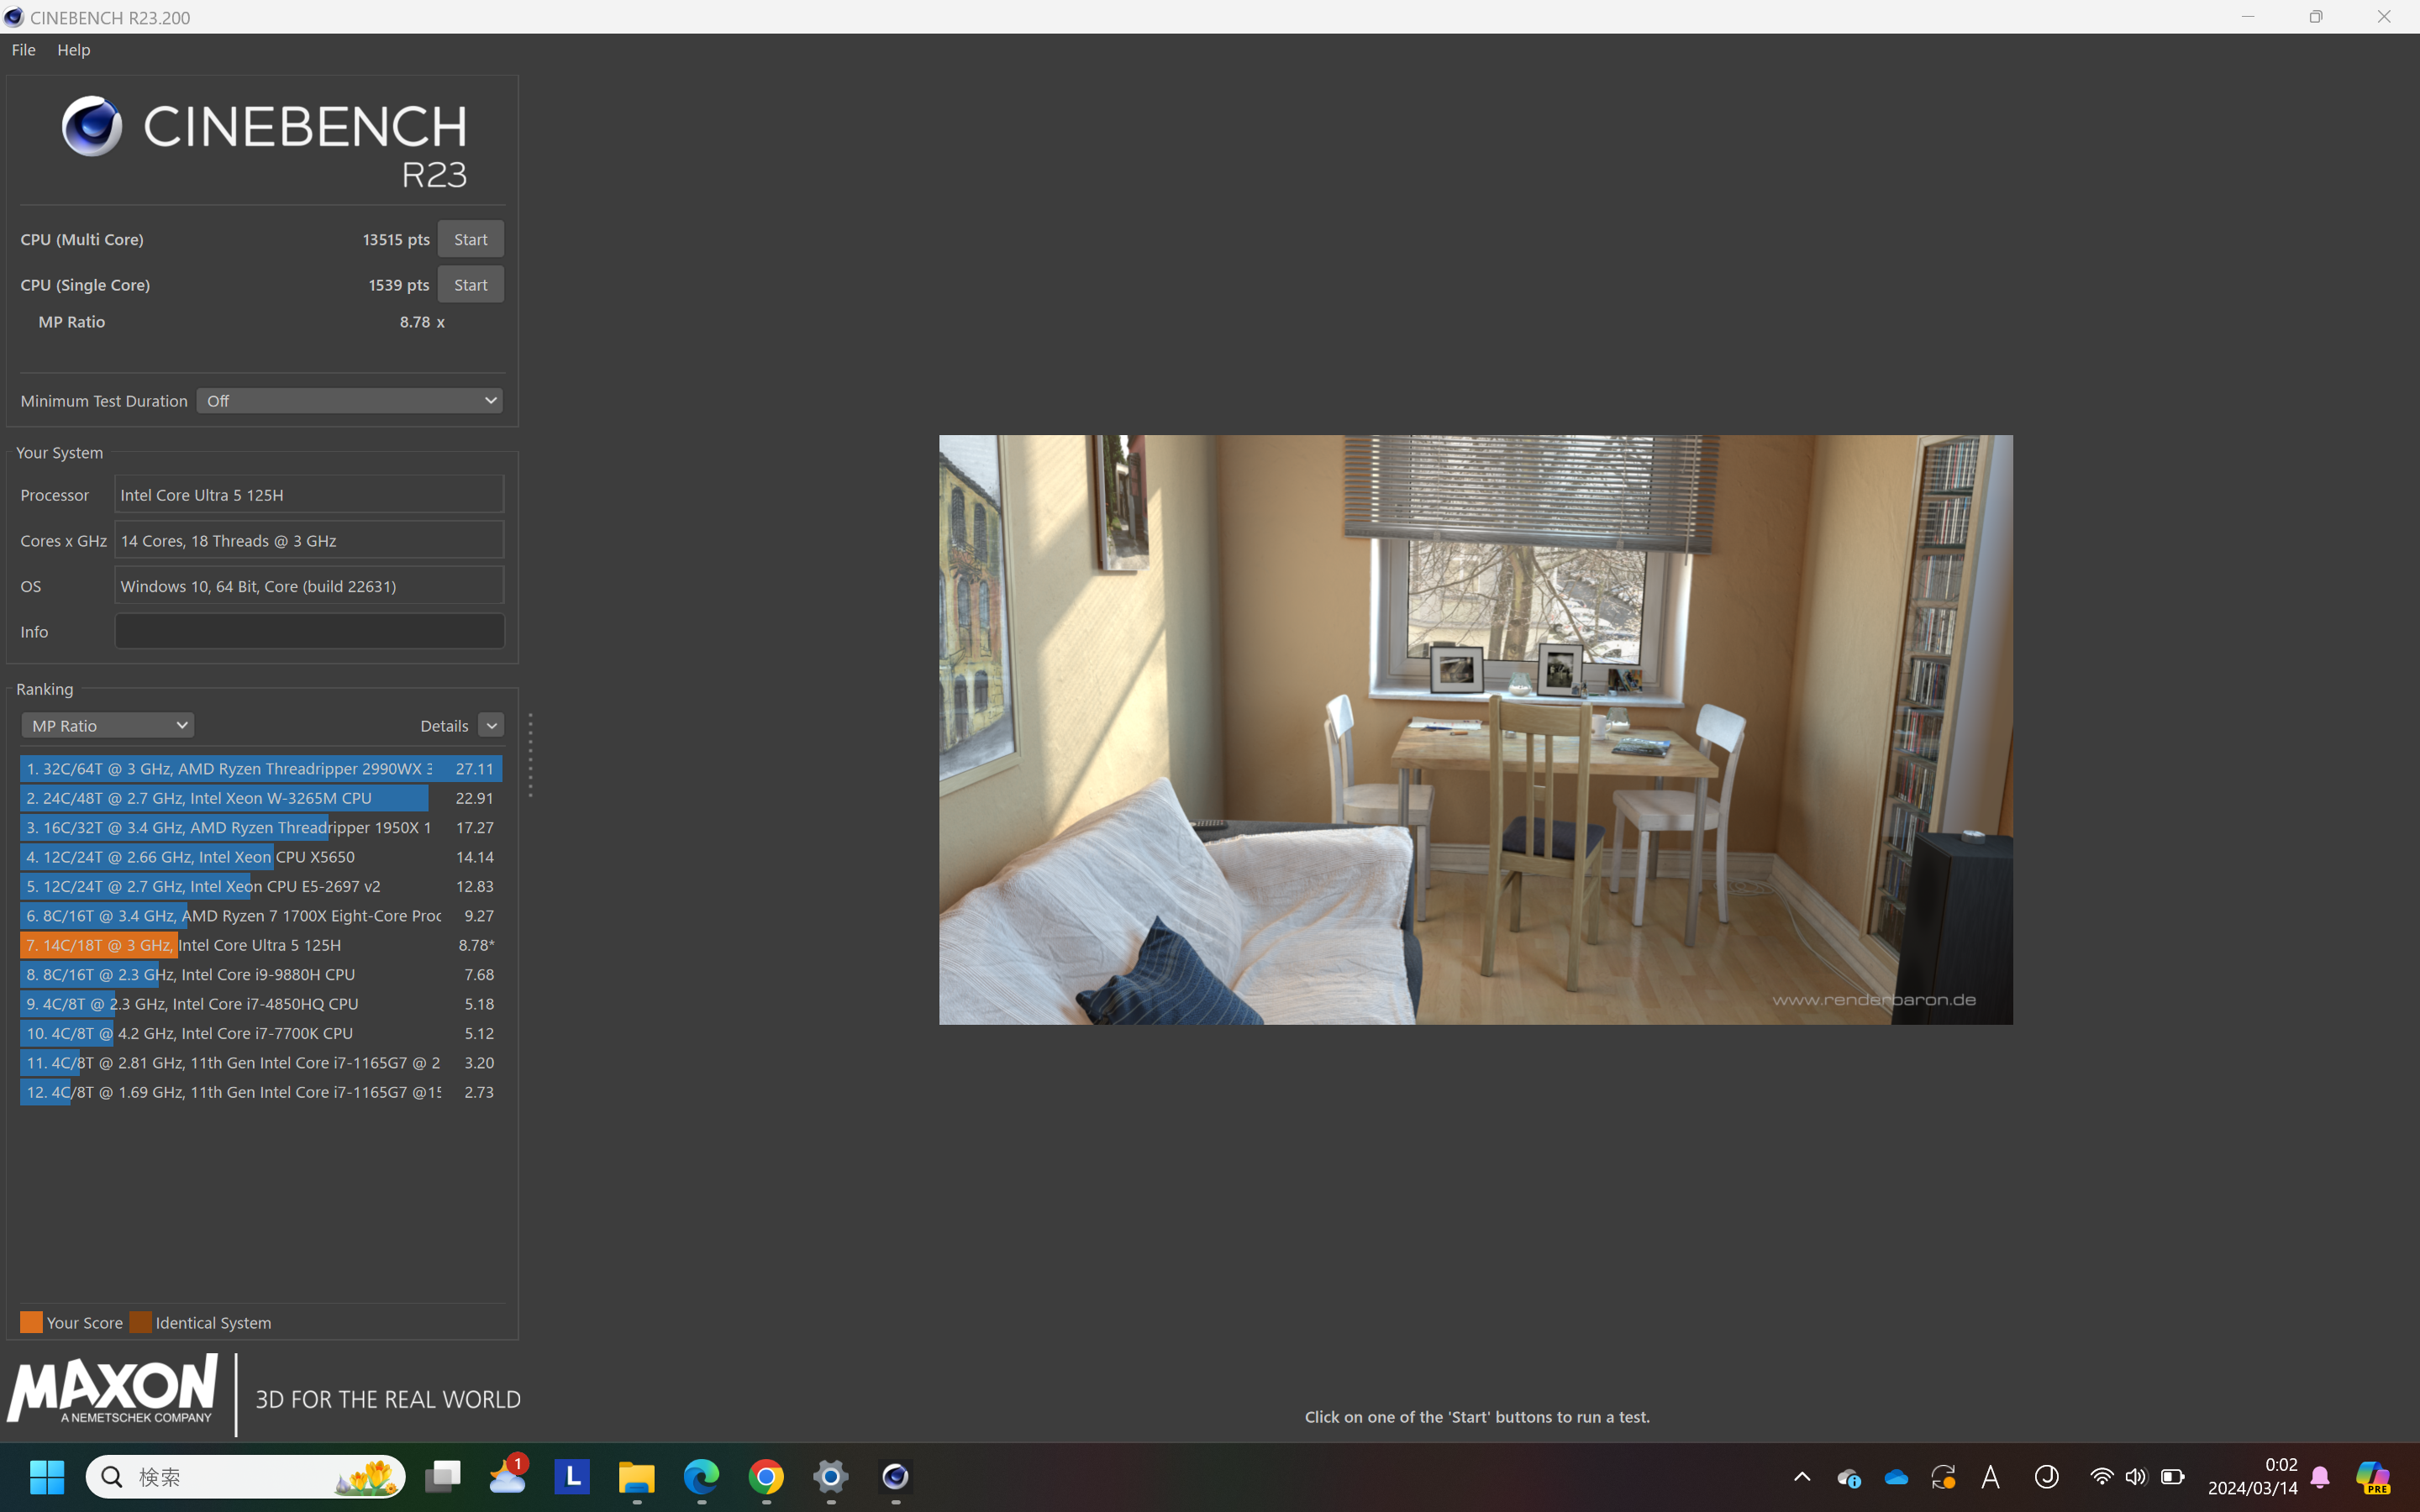Open File Explorer from the taskbar
Viewport: 2420px width, 1512px height.
point(636,1476)
